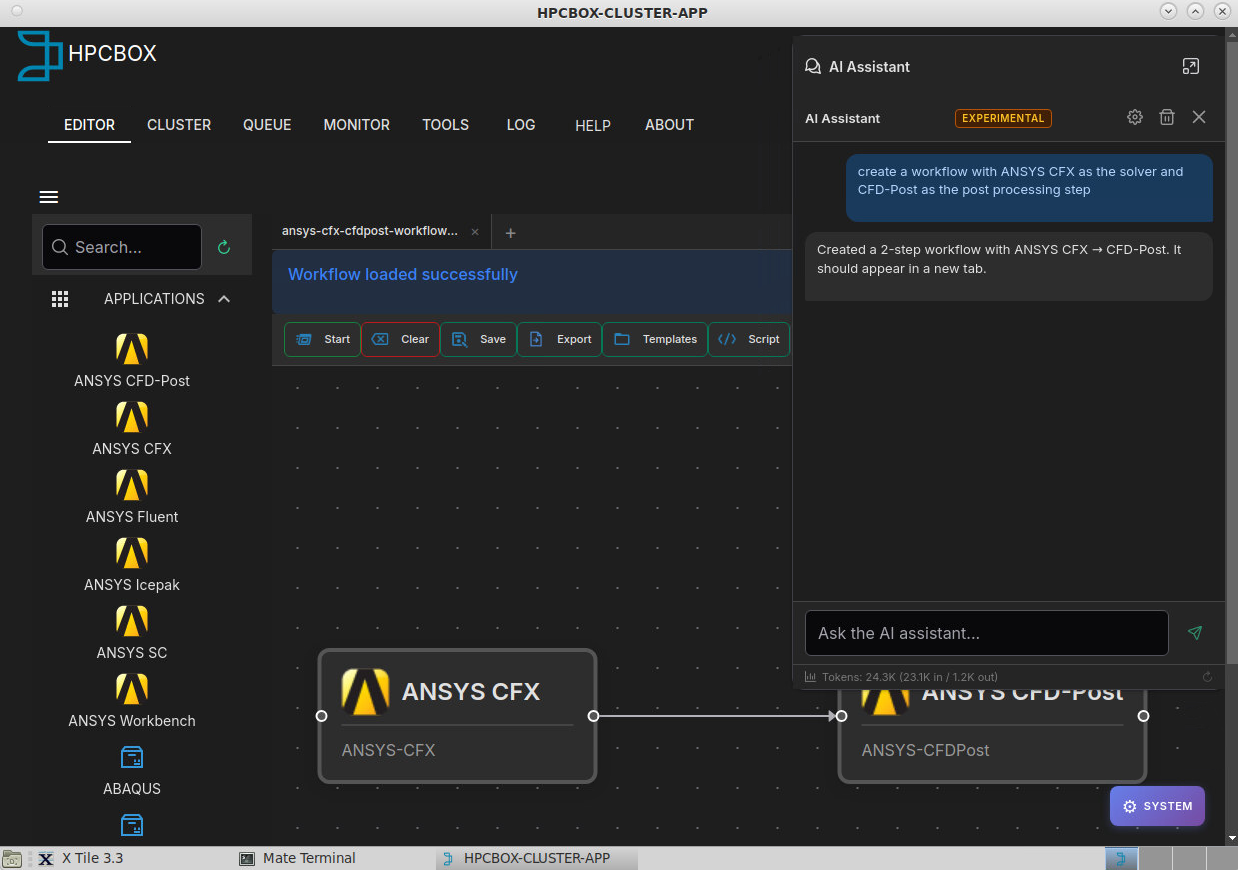Switch to the EDITOR tab
Viewport: 1238px width, 870px height.
[x=89, y=125]
